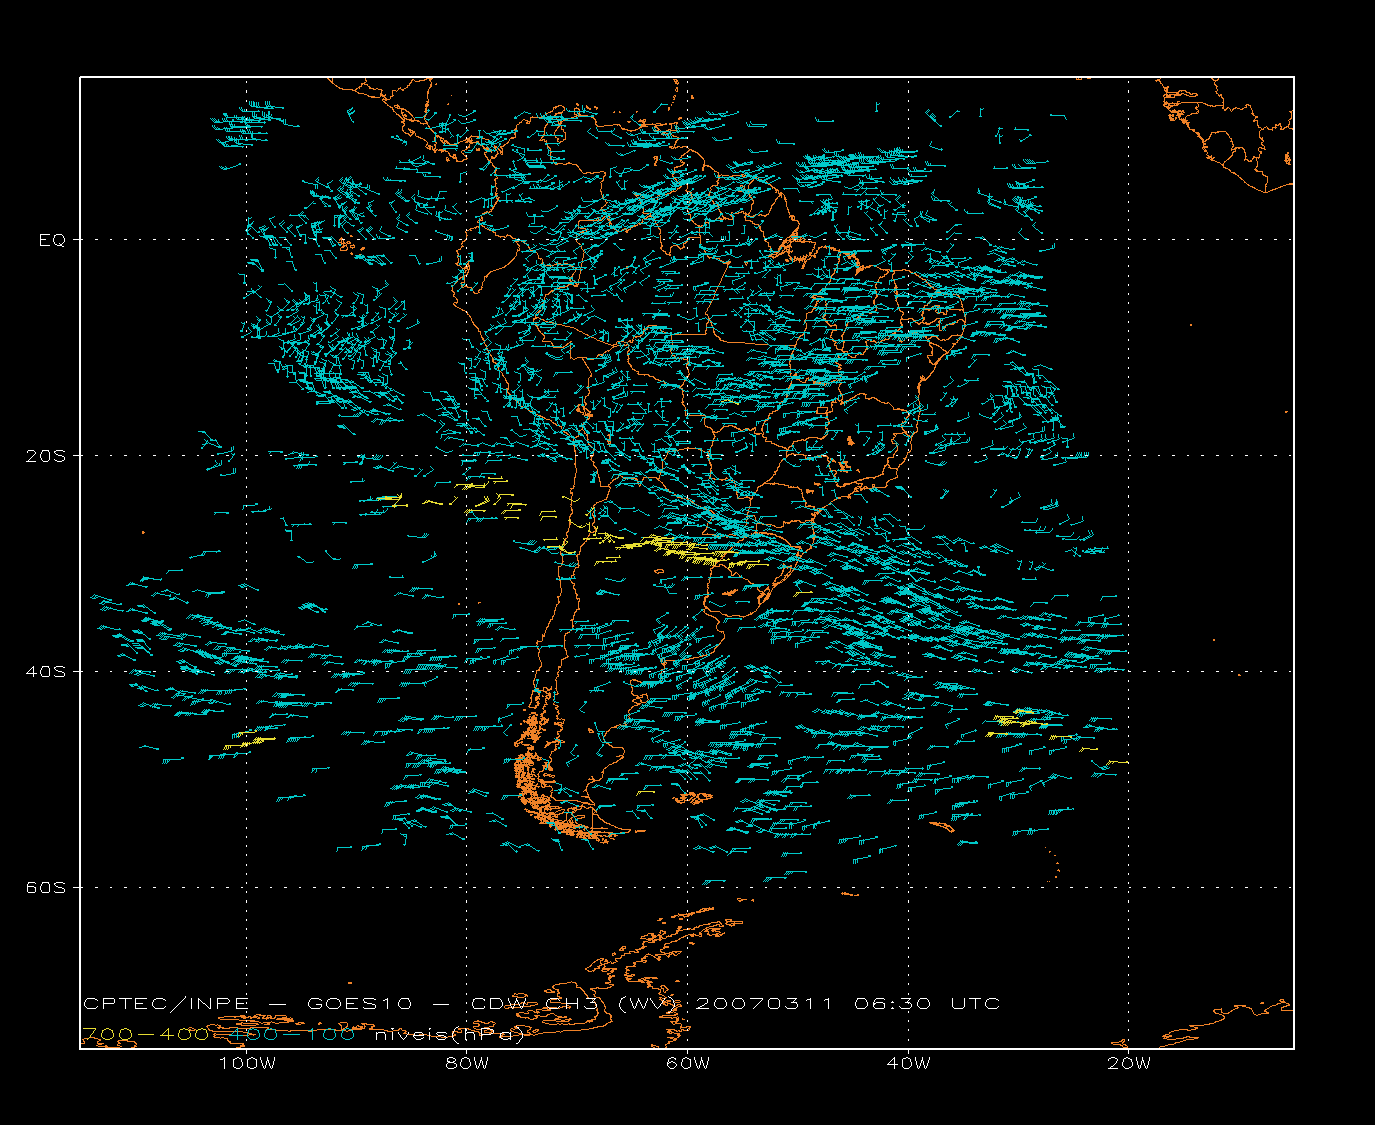Click the niveis(hPa) legend label
The image size is (1375, 1125).
coord(449,1035)
